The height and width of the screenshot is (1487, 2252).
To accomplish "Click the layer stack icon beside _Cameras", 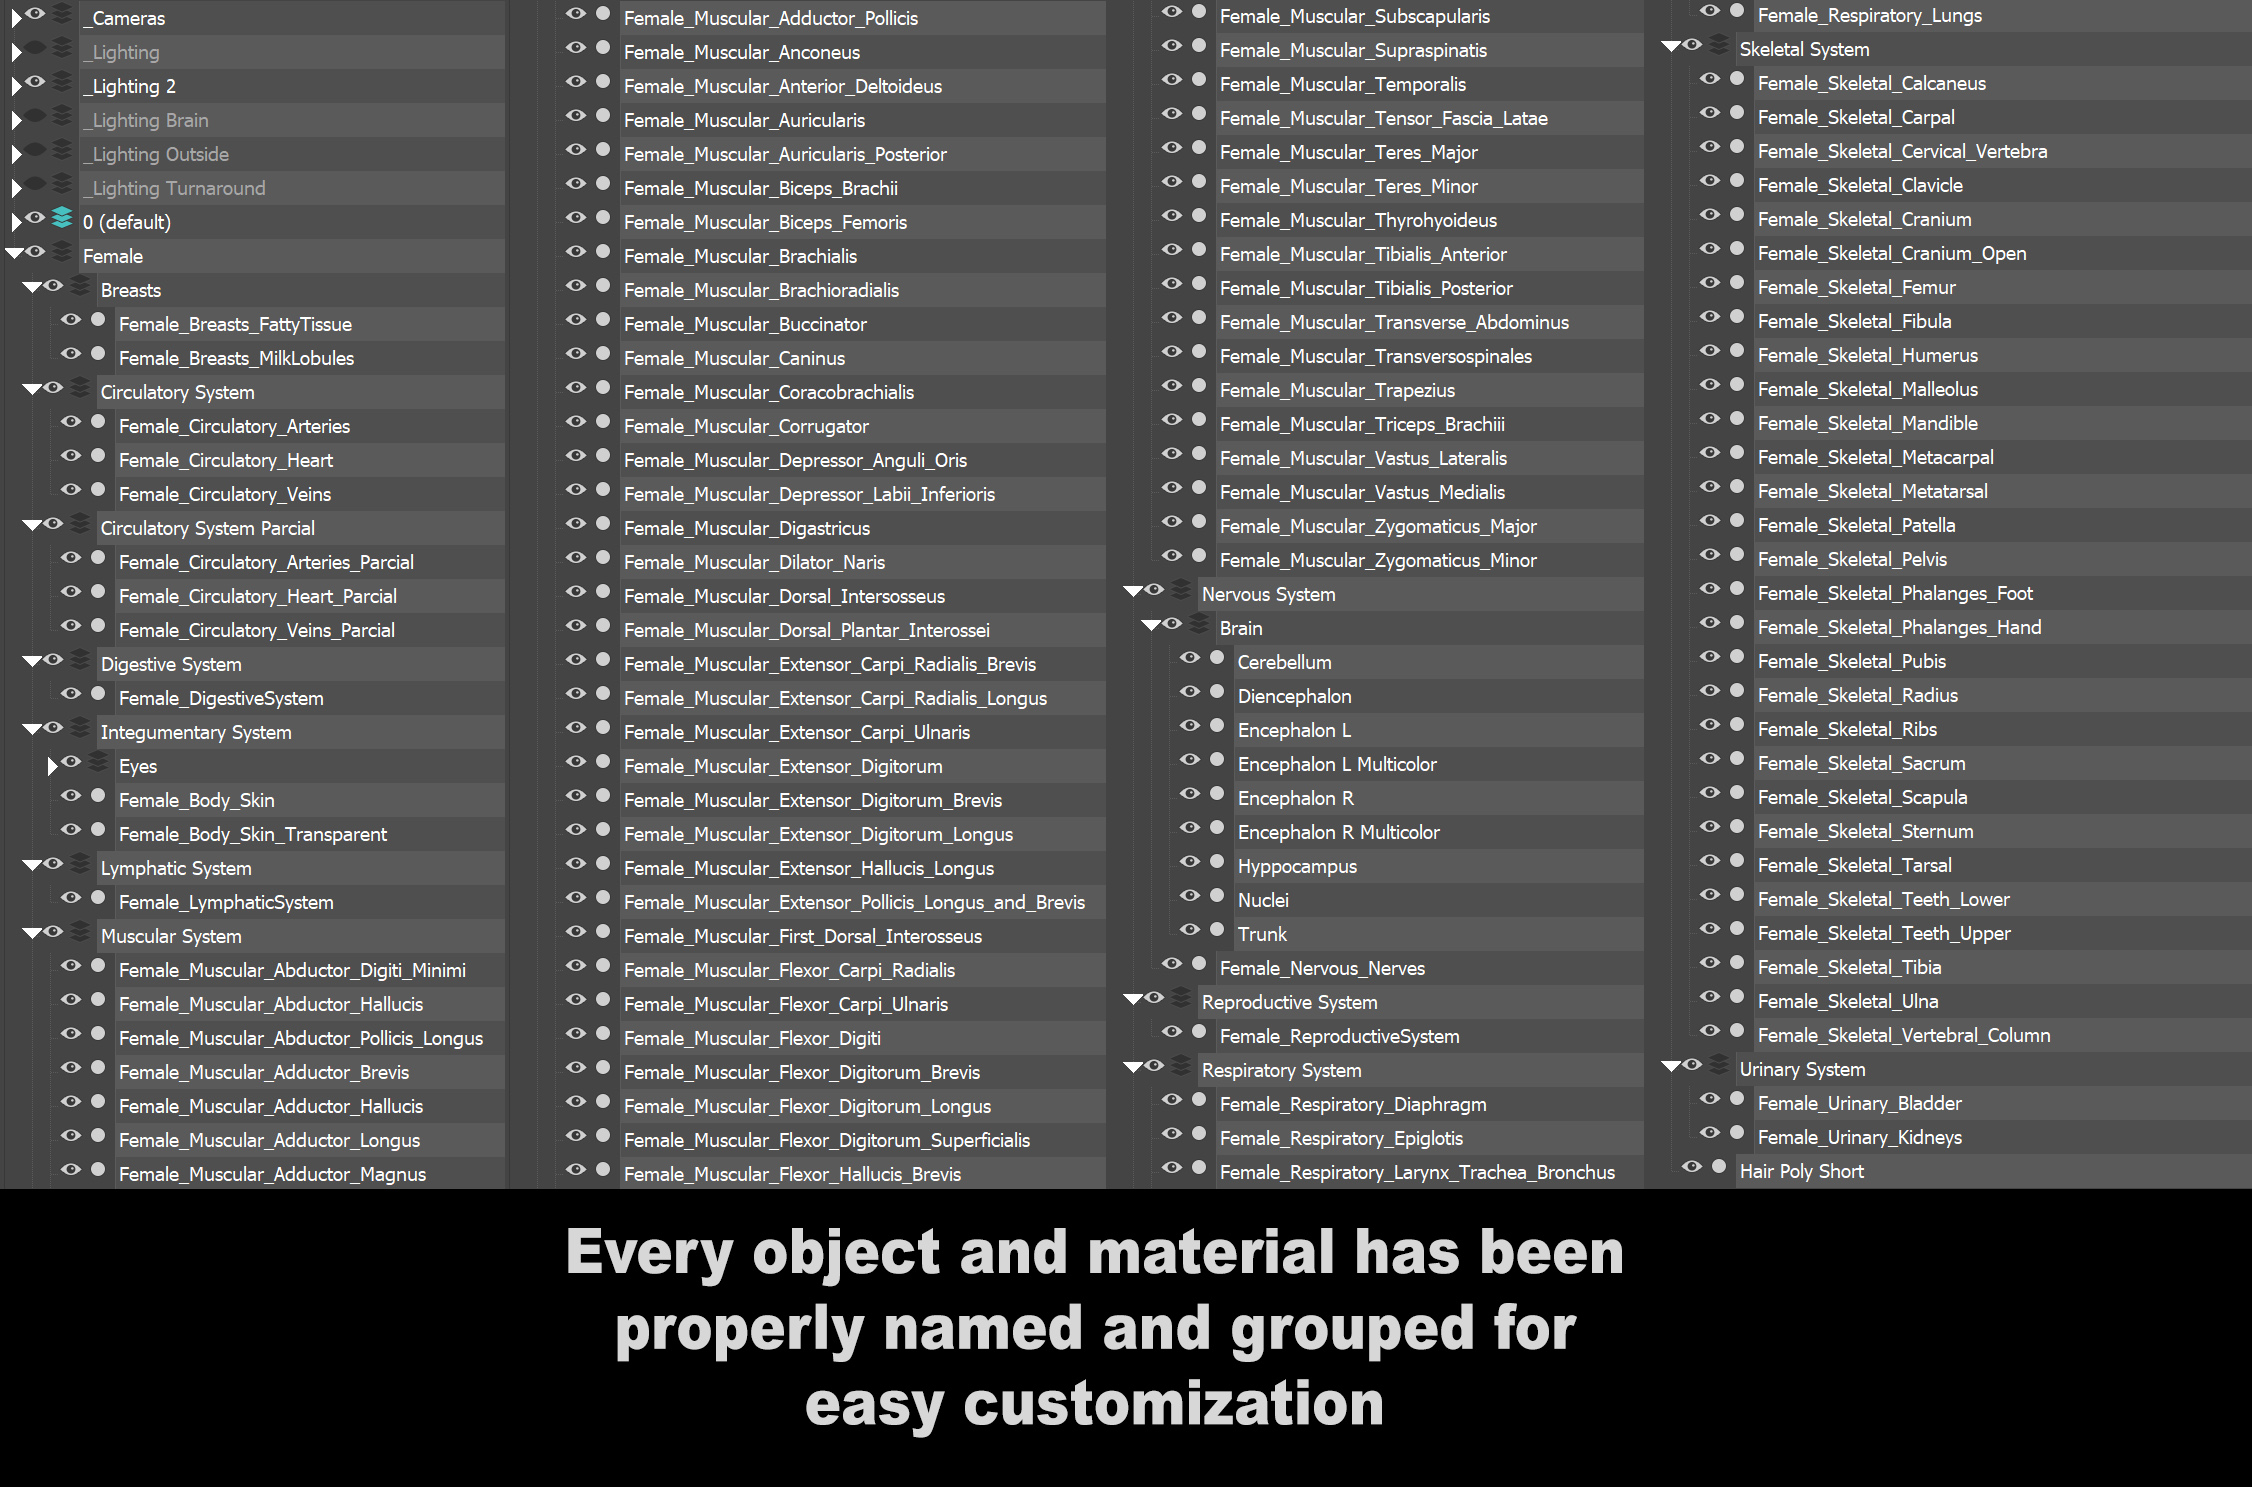I will (x=62, y=13).
